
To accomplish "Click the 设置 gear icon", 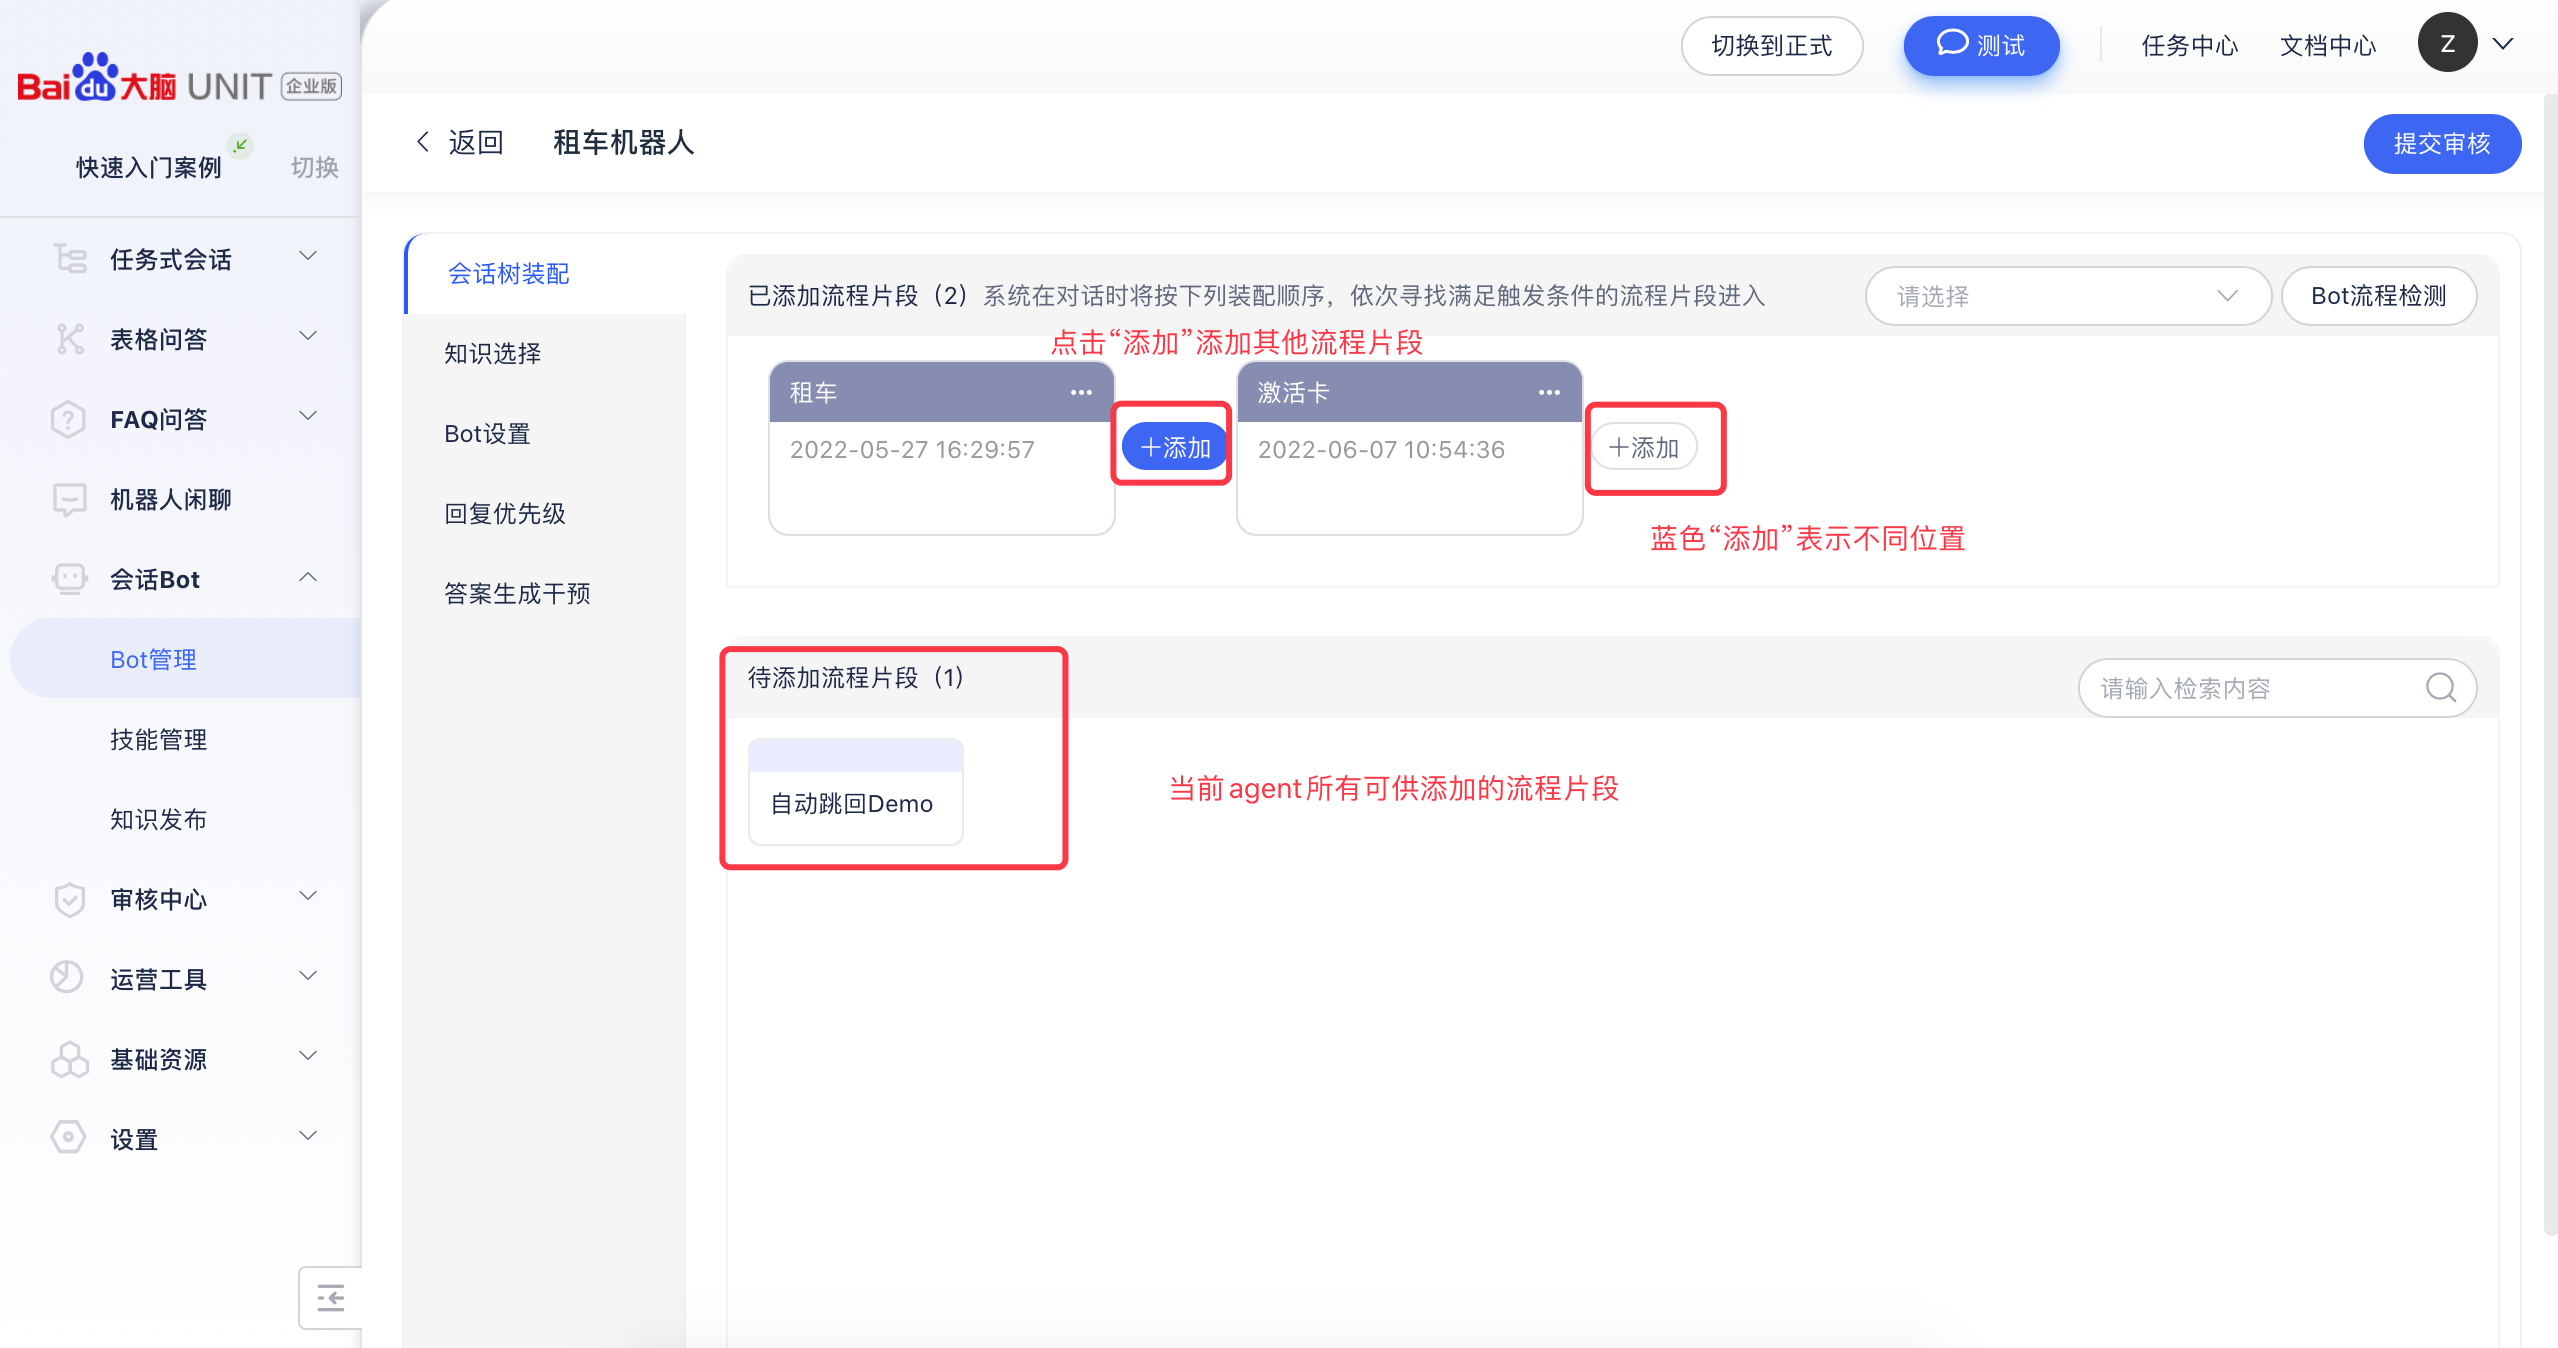I will [x=68, y=1137].
